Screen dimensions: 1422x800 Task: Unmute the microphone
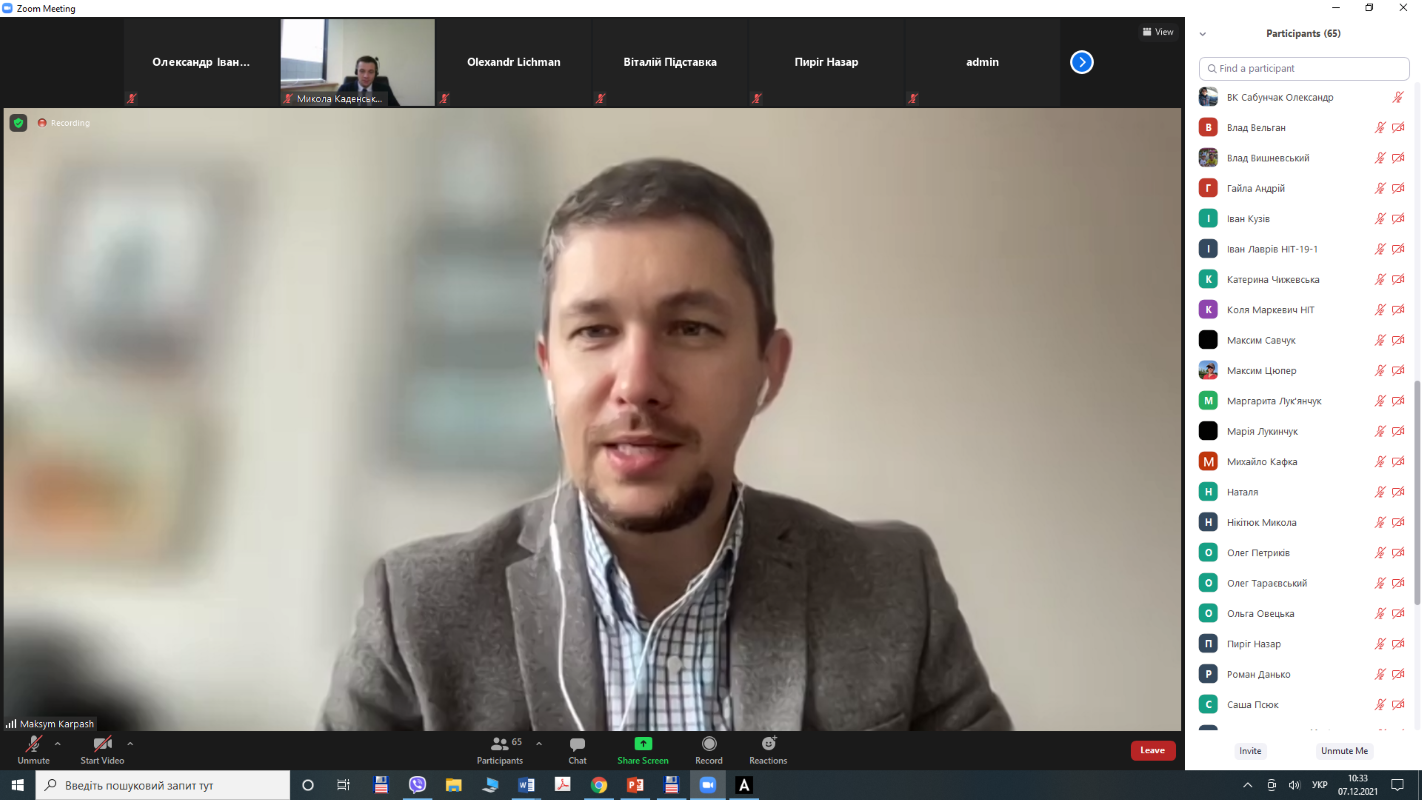coord(33,745)
